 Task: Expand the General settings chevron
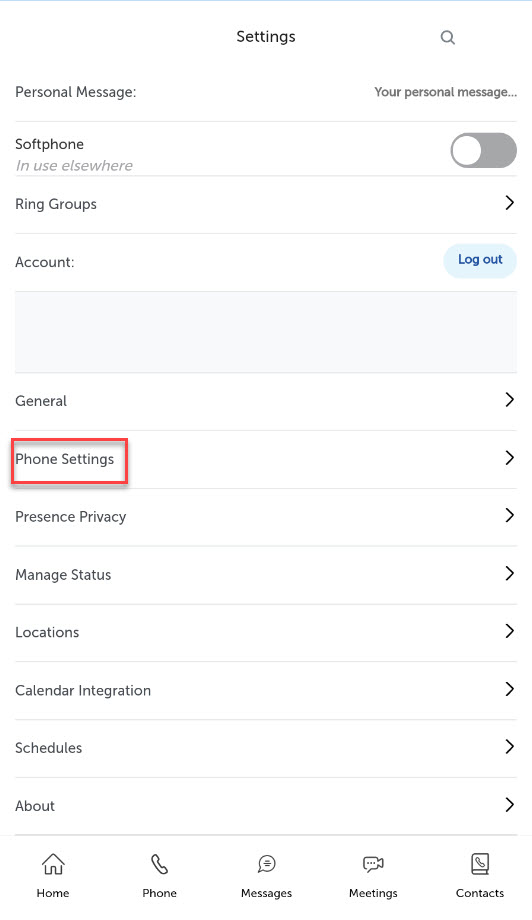510,400
